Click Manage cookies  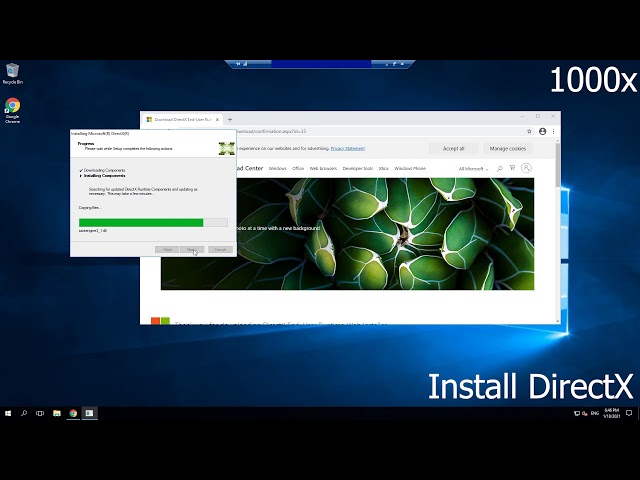pyautogui.click(x=508, y=149)
